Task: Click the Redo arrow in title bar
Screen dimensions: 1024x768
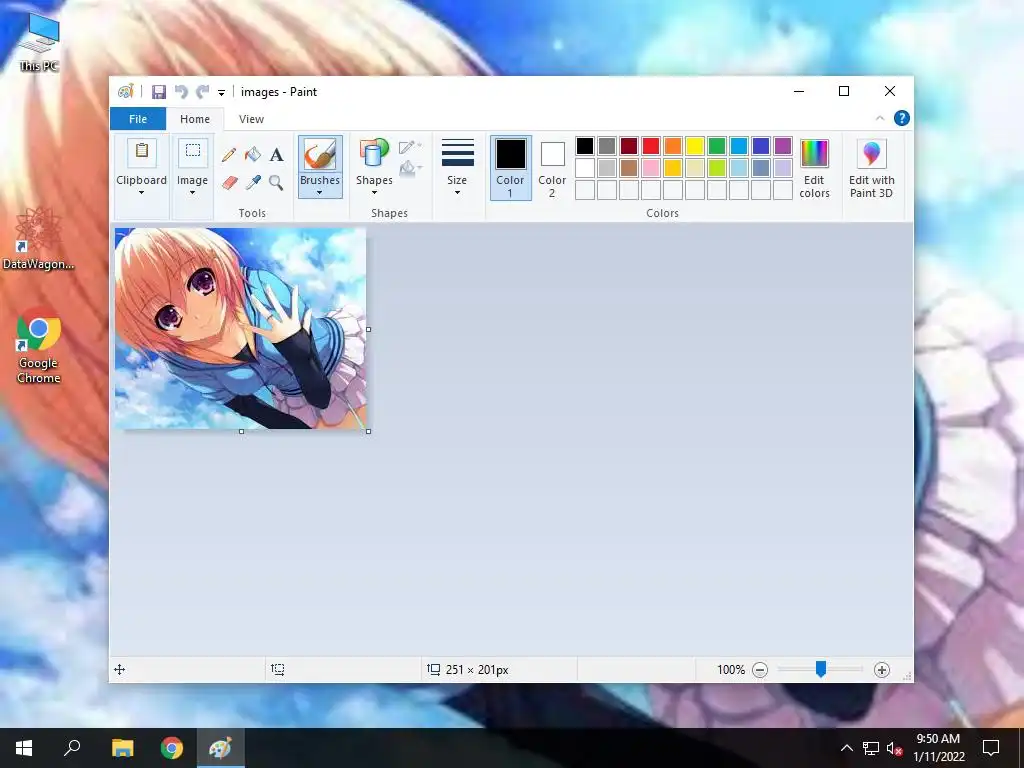Action: tap(203, 92)
